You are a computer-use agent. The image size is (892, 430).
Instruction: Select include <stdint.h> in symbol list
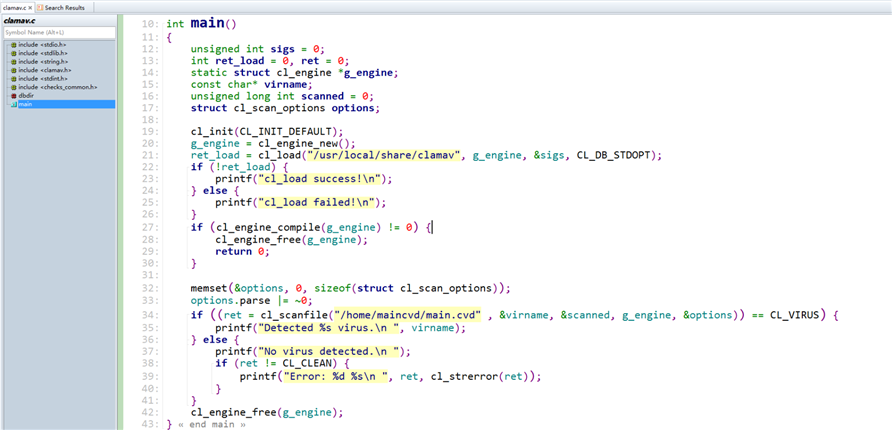[42, 78]
